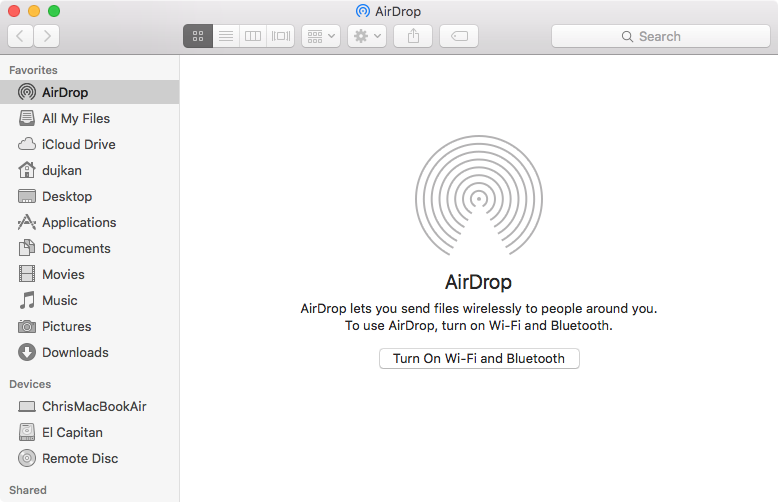
Task: Select El Capitan disk icon
Action: 27,432
